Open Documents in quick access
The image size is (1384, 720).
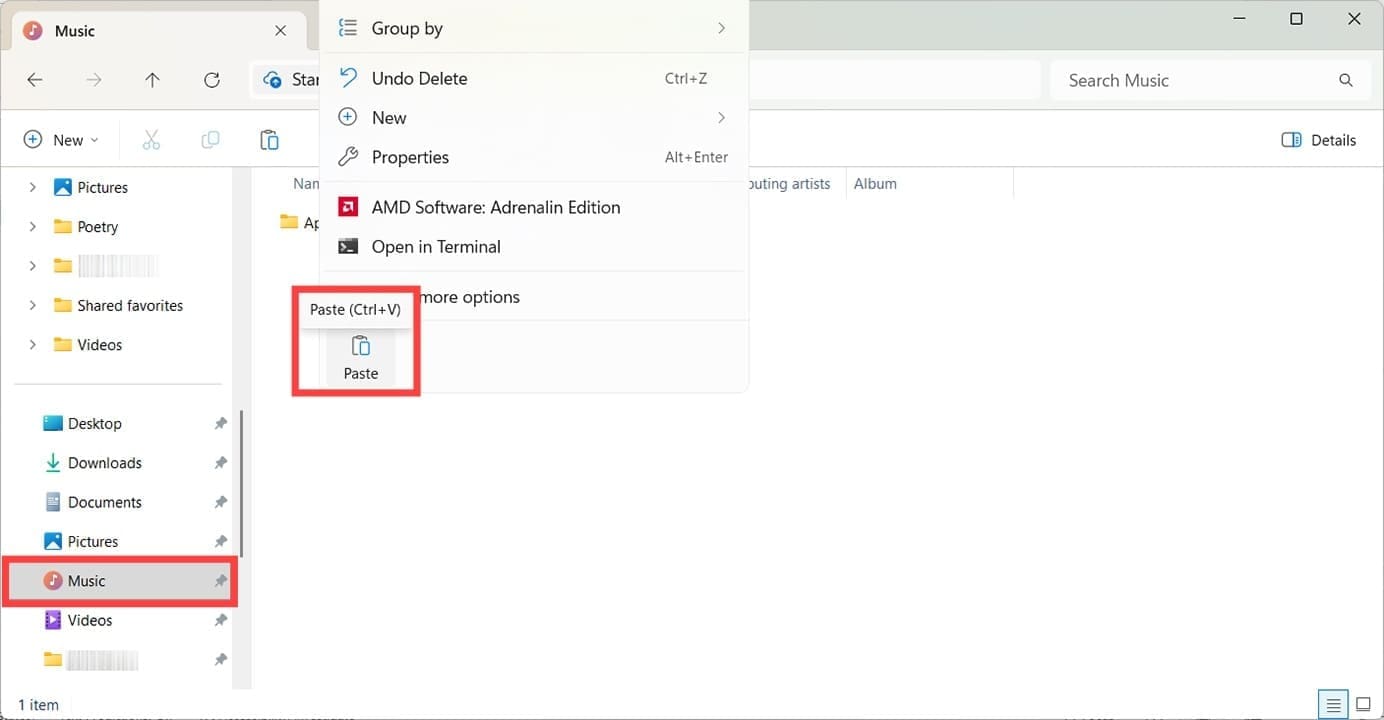coord(92,502)
